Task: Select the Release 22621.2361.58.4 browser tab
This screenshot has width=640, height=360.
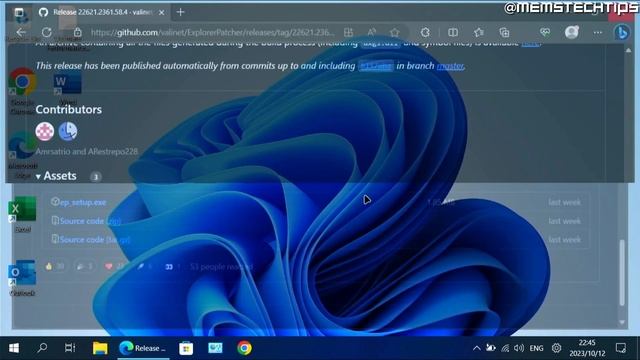Action: click(x=102, y=12)
